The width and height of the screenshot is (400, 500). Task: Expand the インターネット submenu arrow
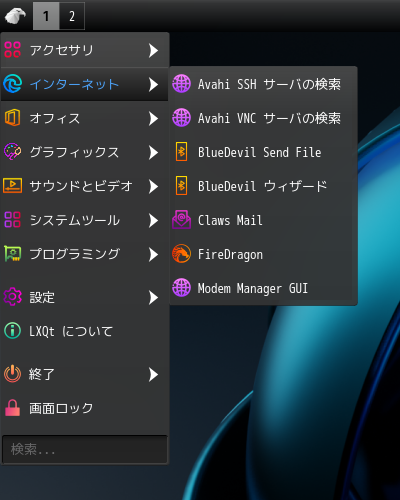153,84
